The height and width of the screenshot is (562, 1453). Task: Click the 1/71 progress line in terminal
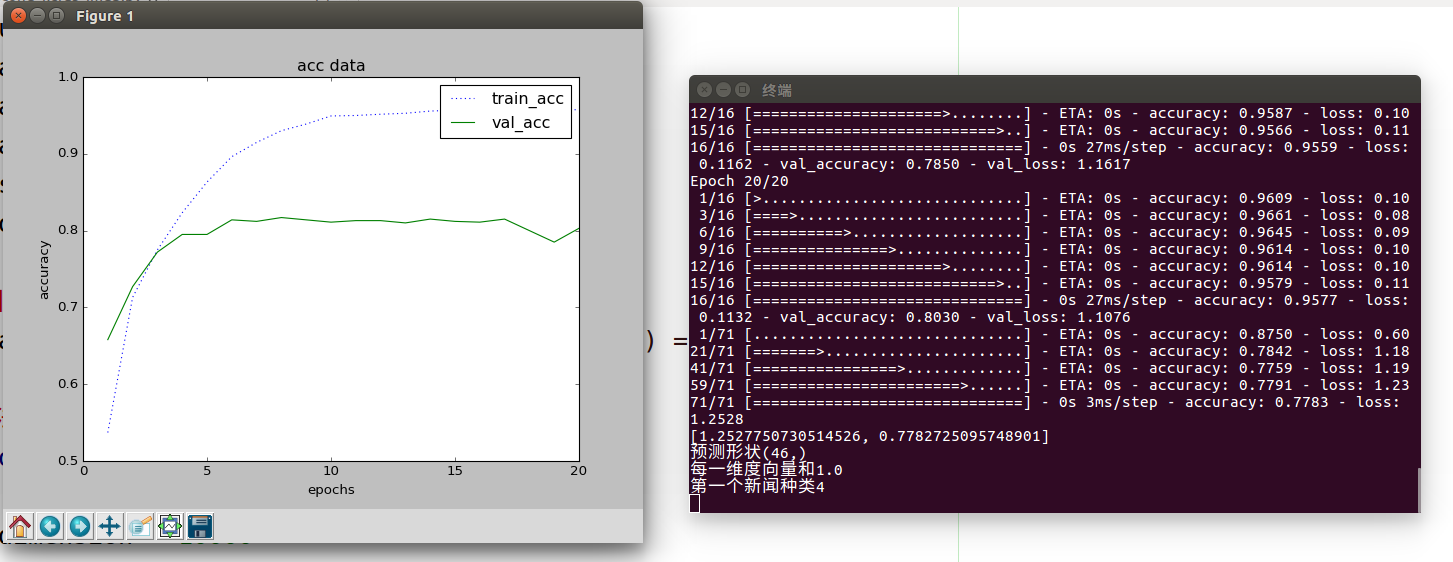[1050, 334]
